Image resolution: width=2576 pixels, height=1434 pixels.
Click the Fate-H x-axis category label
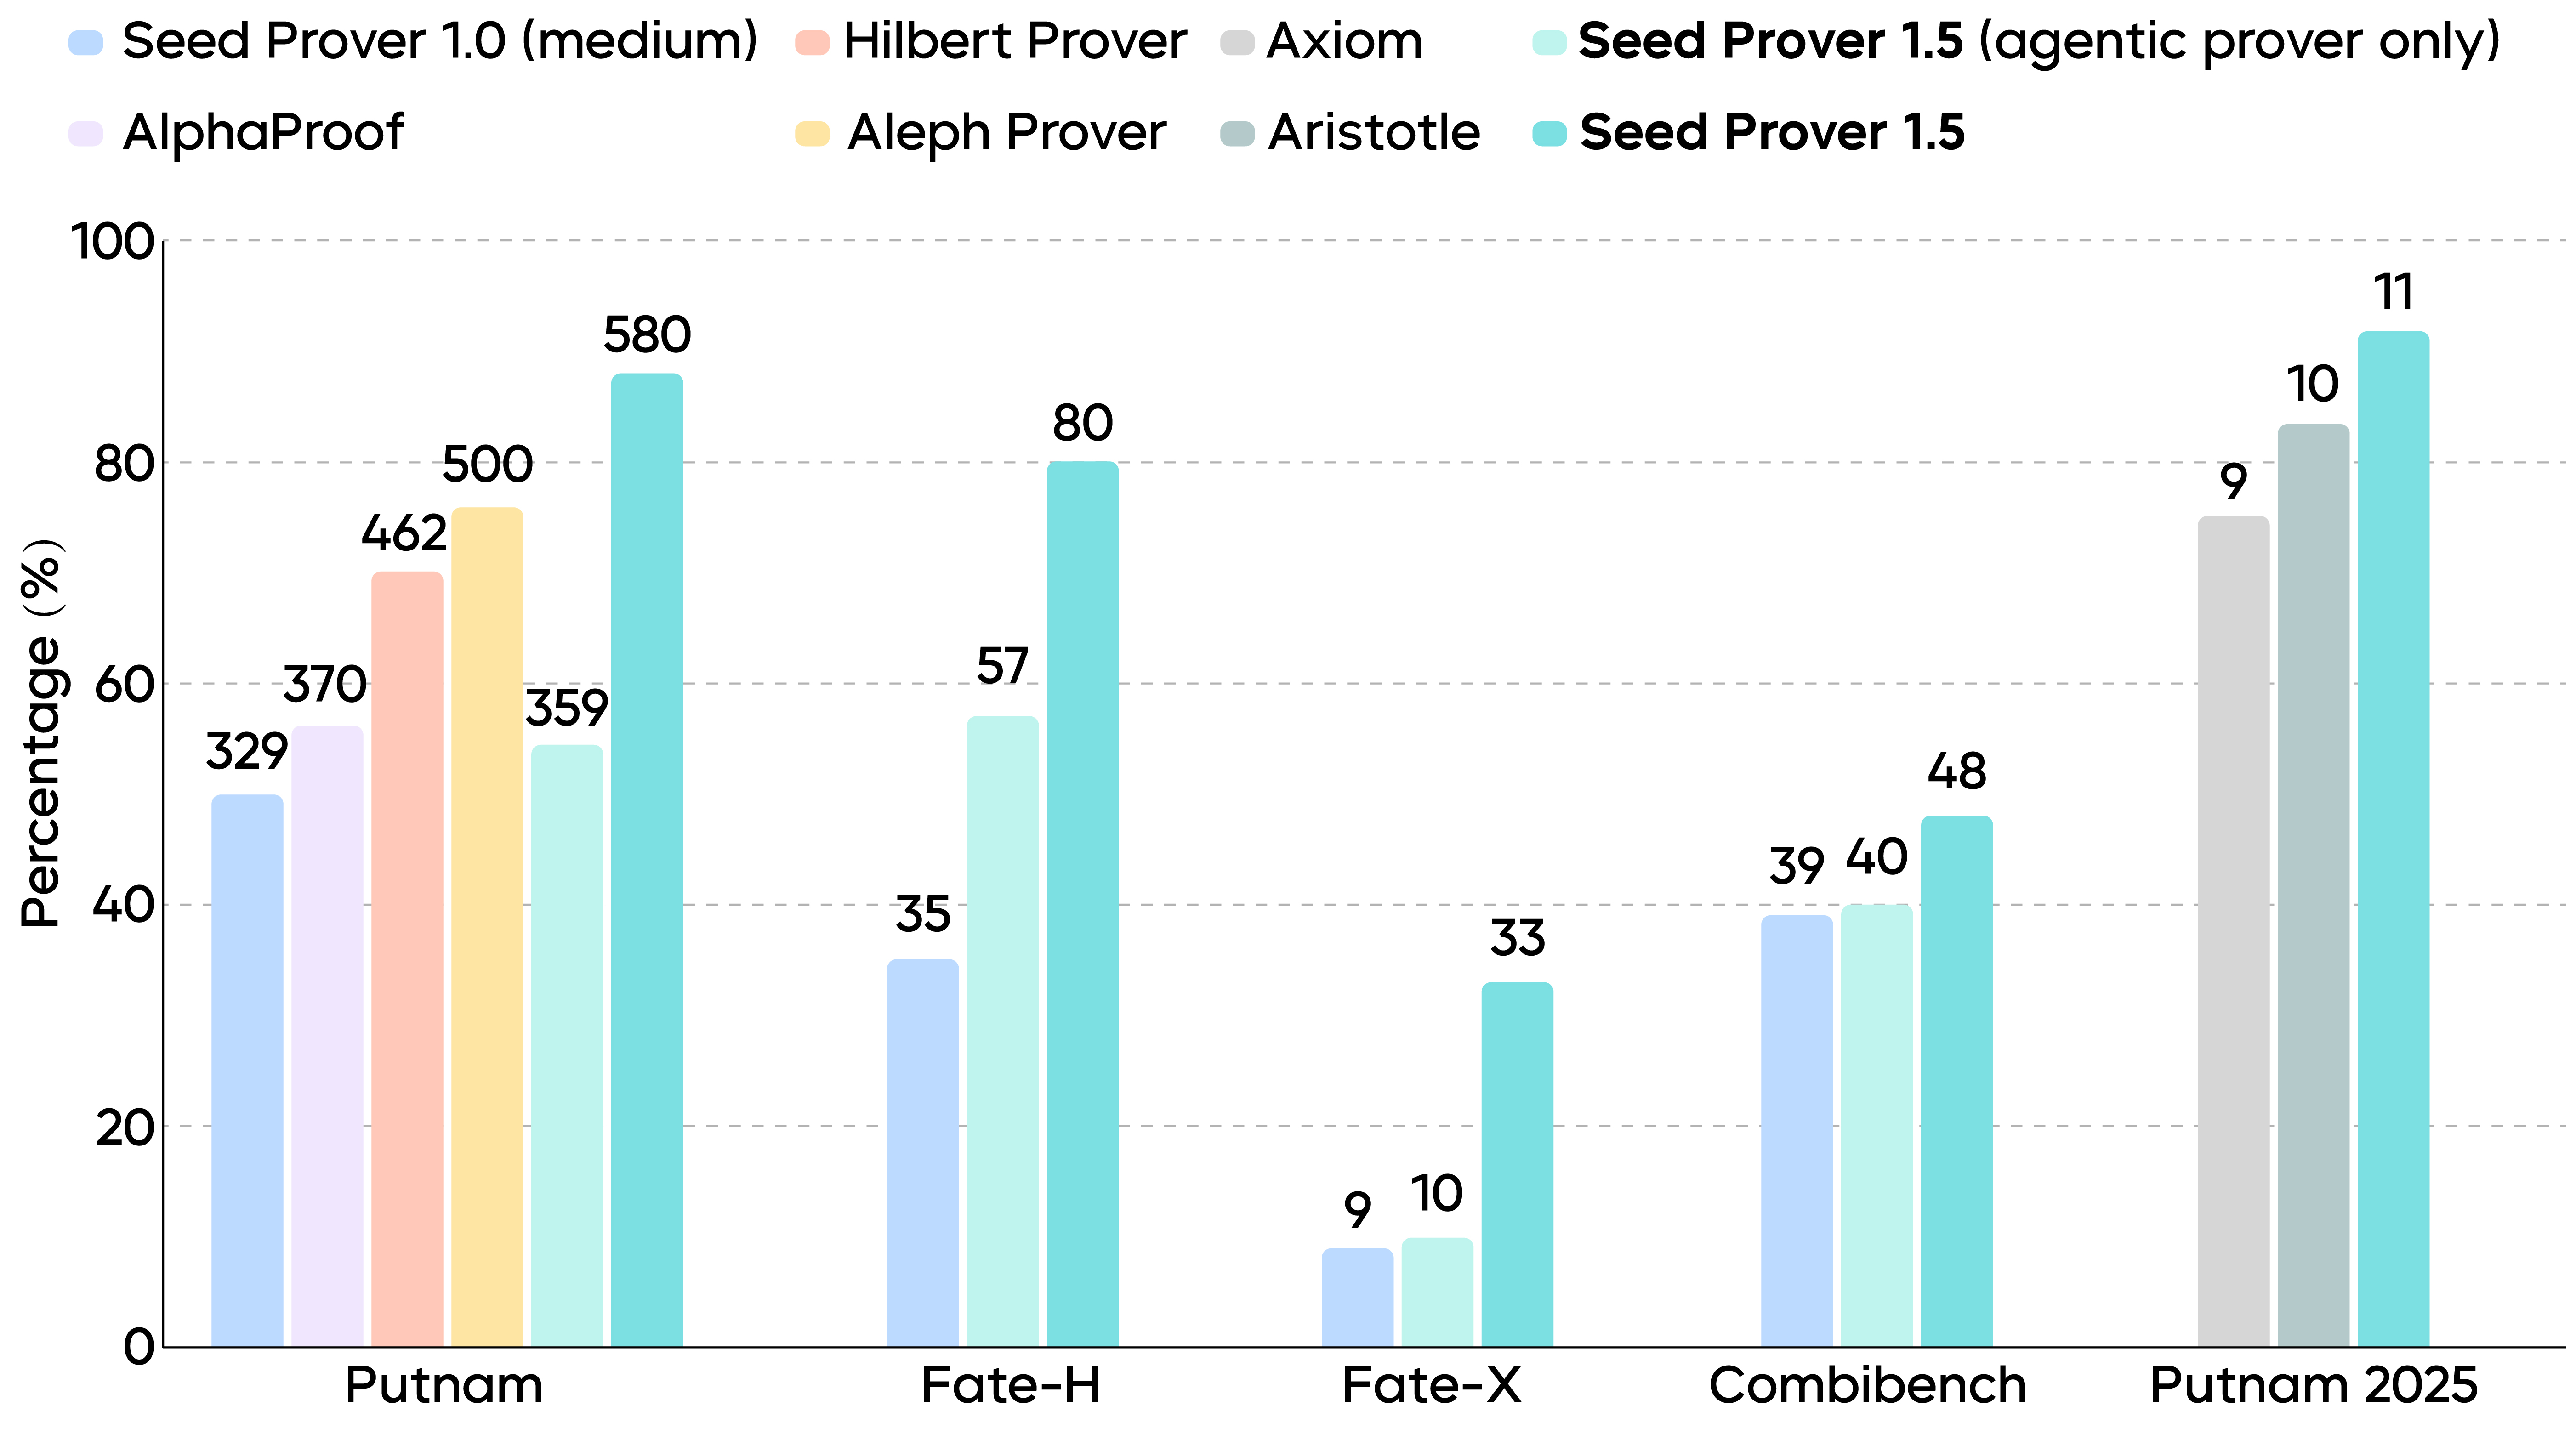(1010, 1386)
